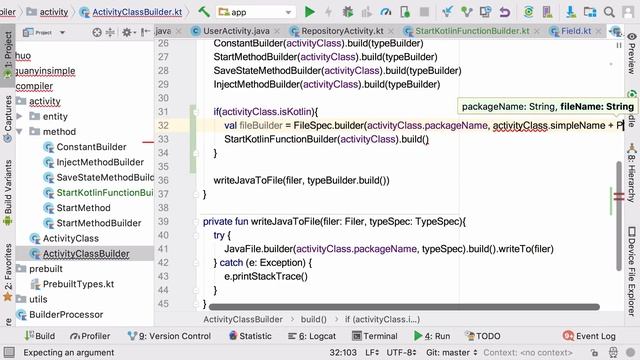Open the Logcat tool window

312,336
